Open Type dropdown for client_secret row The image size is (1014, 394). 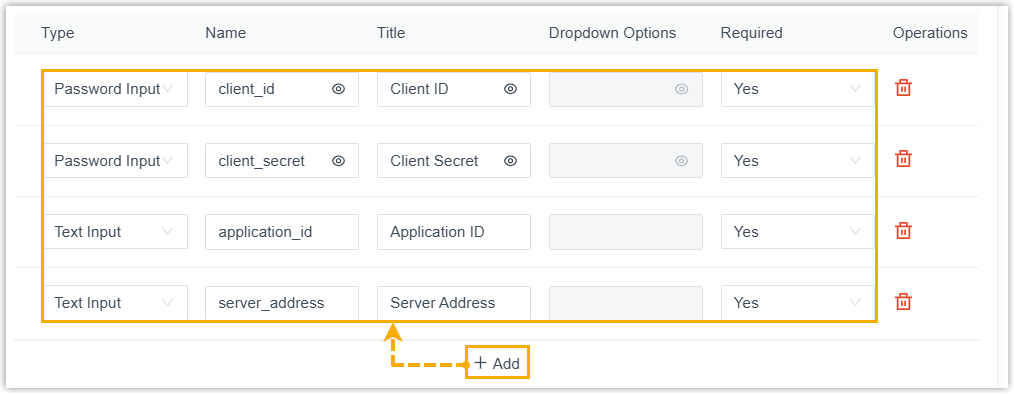[115, 160]
